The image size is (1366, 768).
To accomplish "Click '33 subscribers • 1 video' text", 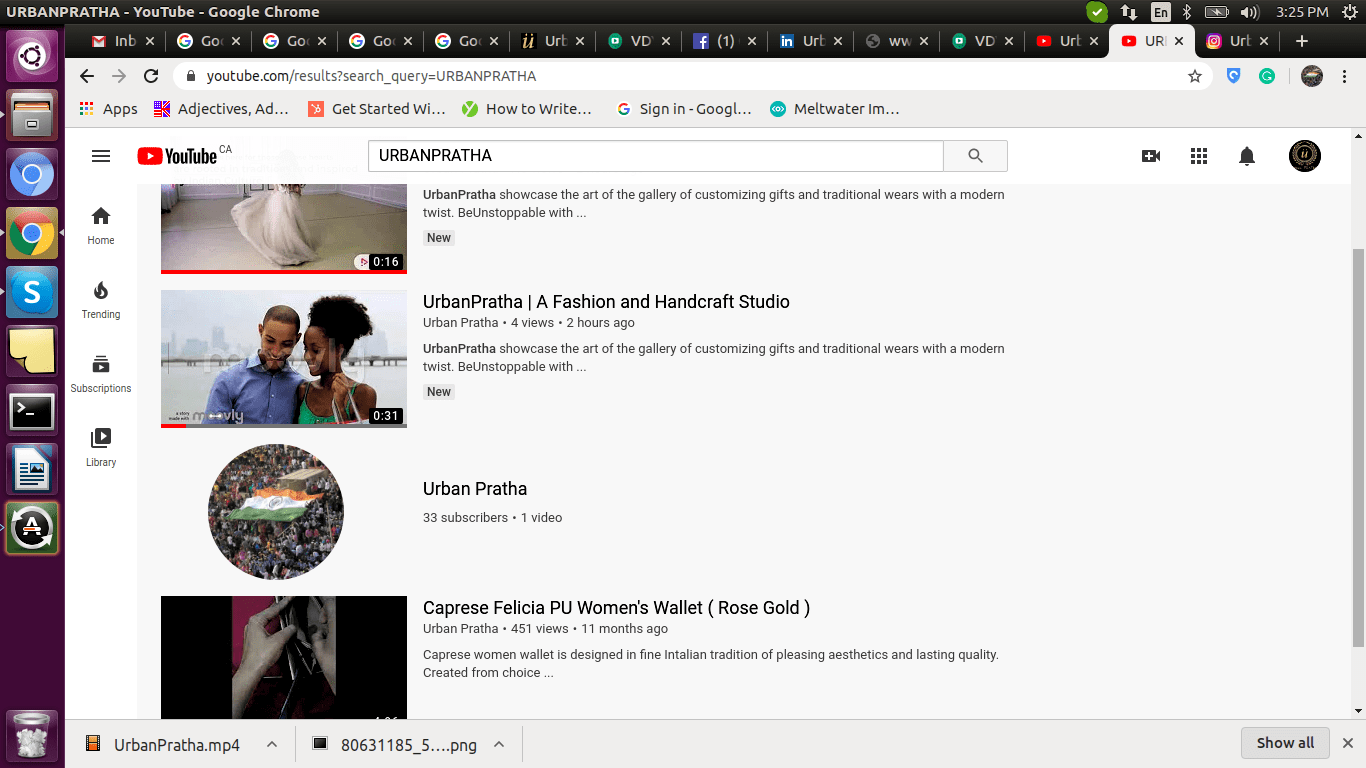I will pyautogui.click(x=492, y=517).
